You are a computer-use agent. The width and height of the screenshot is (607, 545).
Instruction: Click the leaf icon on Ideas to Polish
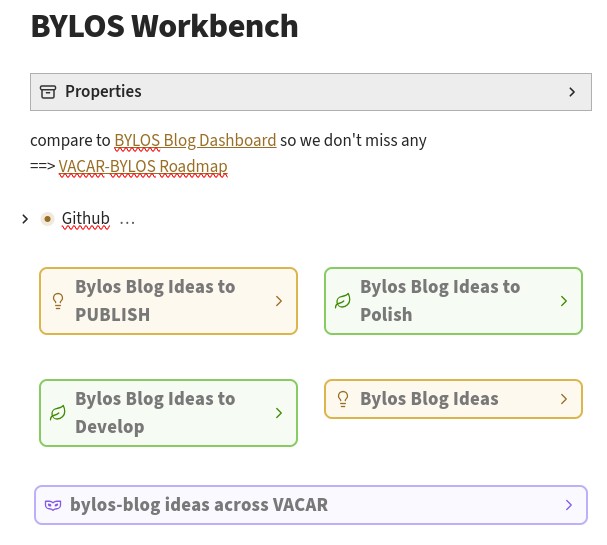click(x=343, y=300)
